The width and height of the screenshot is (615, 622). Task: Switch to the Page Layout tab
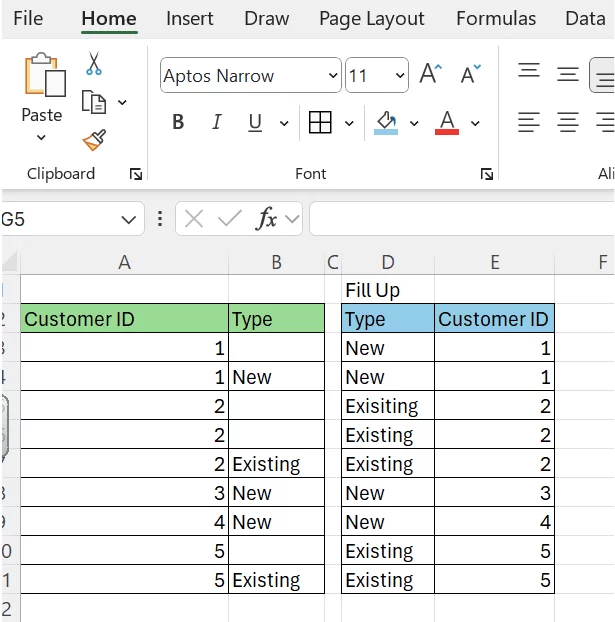[x=372, y=19]
